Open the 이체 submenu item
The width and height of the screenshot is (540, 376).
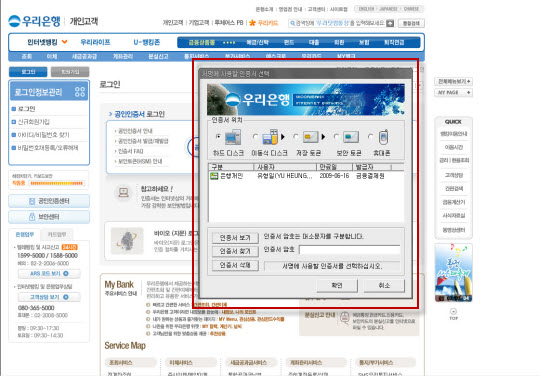pos(52,56)
